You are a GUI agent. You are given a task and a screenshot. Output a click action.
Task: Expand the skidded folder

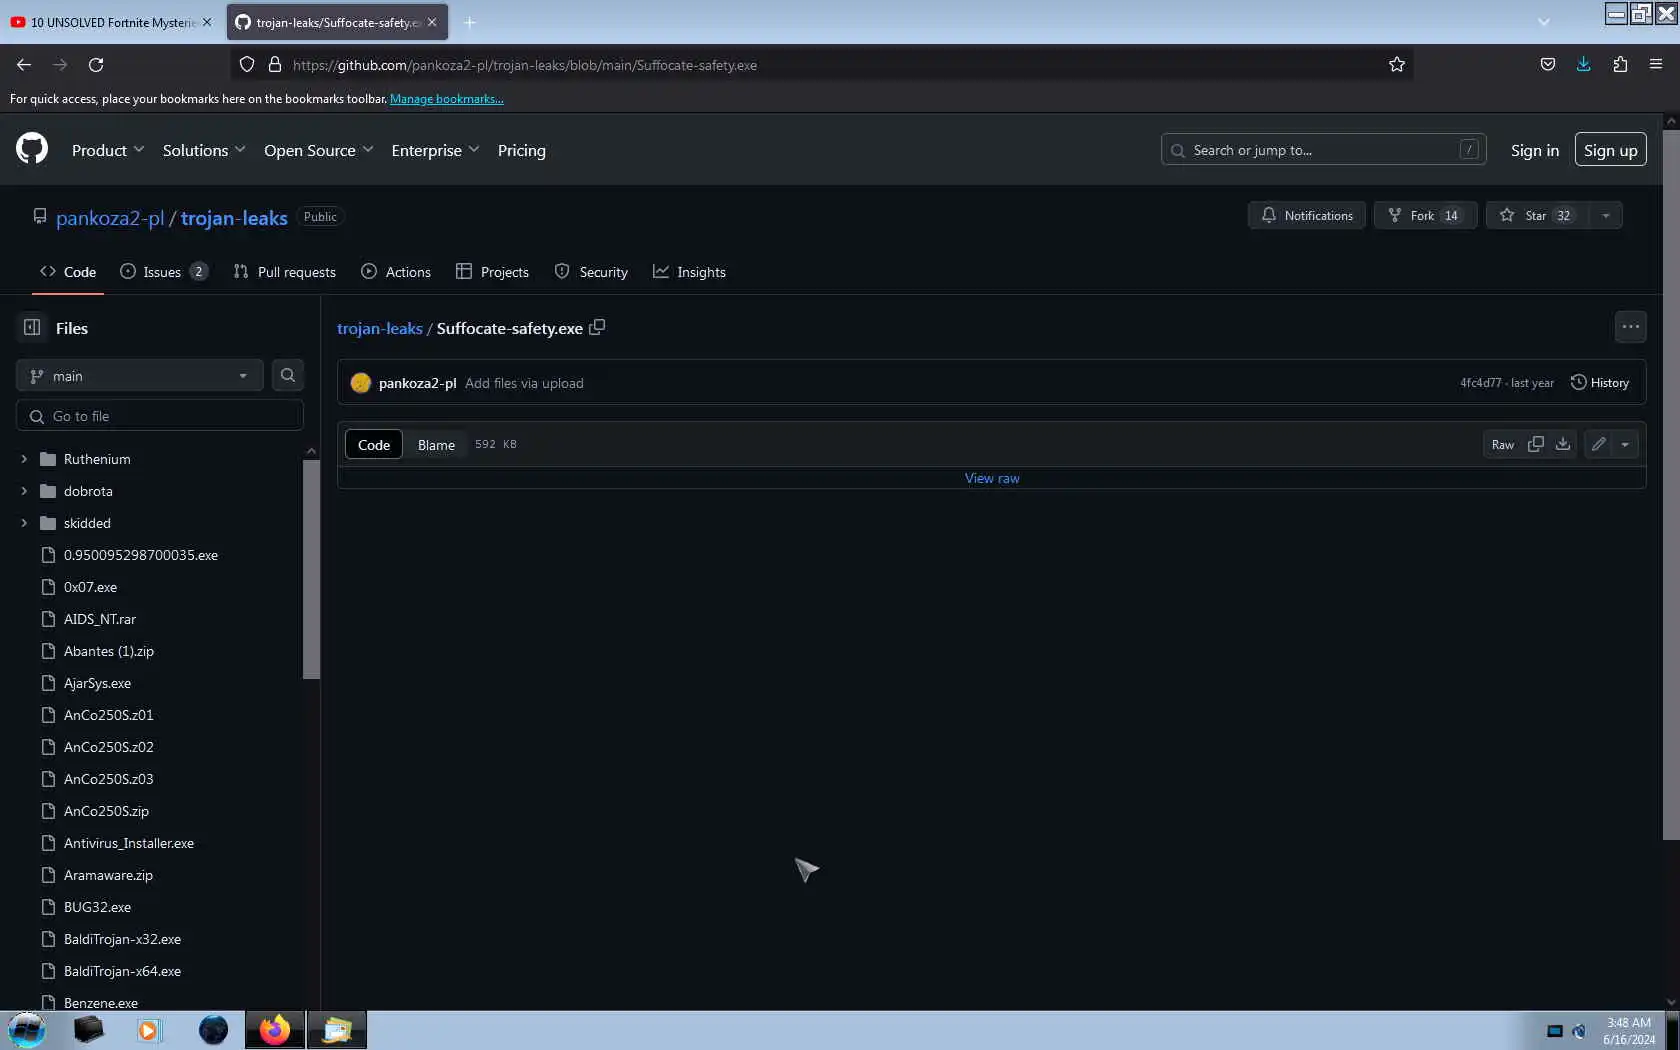click(x=24, y=523)
